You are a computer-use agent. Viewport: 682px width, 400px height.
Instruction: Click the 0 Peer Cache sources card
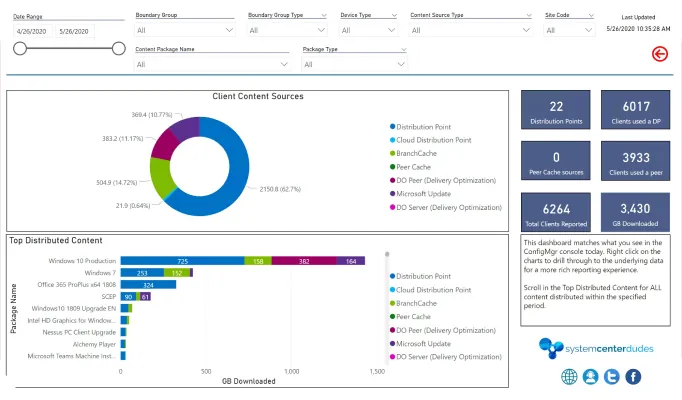(x=555, y=160)
